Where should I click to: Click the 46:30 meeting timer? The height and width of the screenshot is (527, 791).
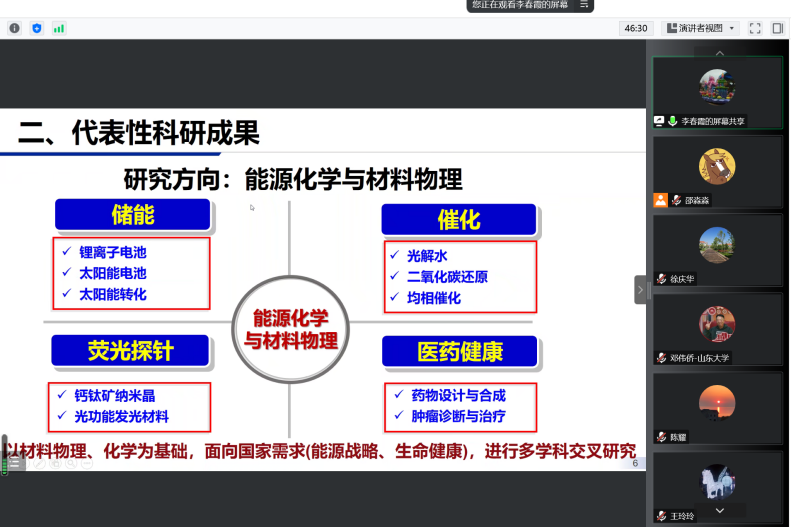(x=634, y=28)
